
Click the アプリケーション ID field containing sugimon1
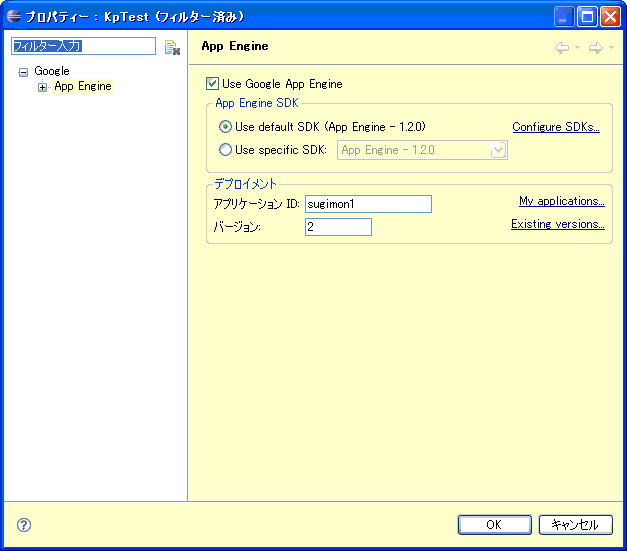[x=368, y=204]
